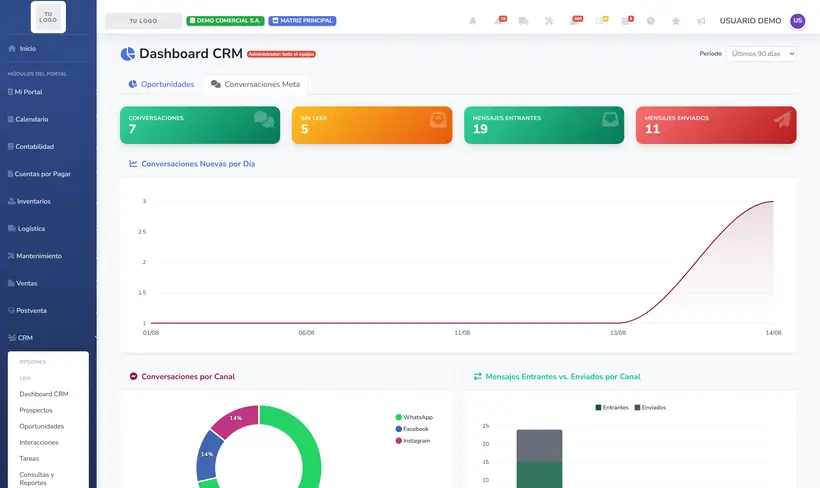Image resolution: width=820 pixels, height=488 pixels.
Task: Click the purple US user avatar
Action: coord(798,20)
